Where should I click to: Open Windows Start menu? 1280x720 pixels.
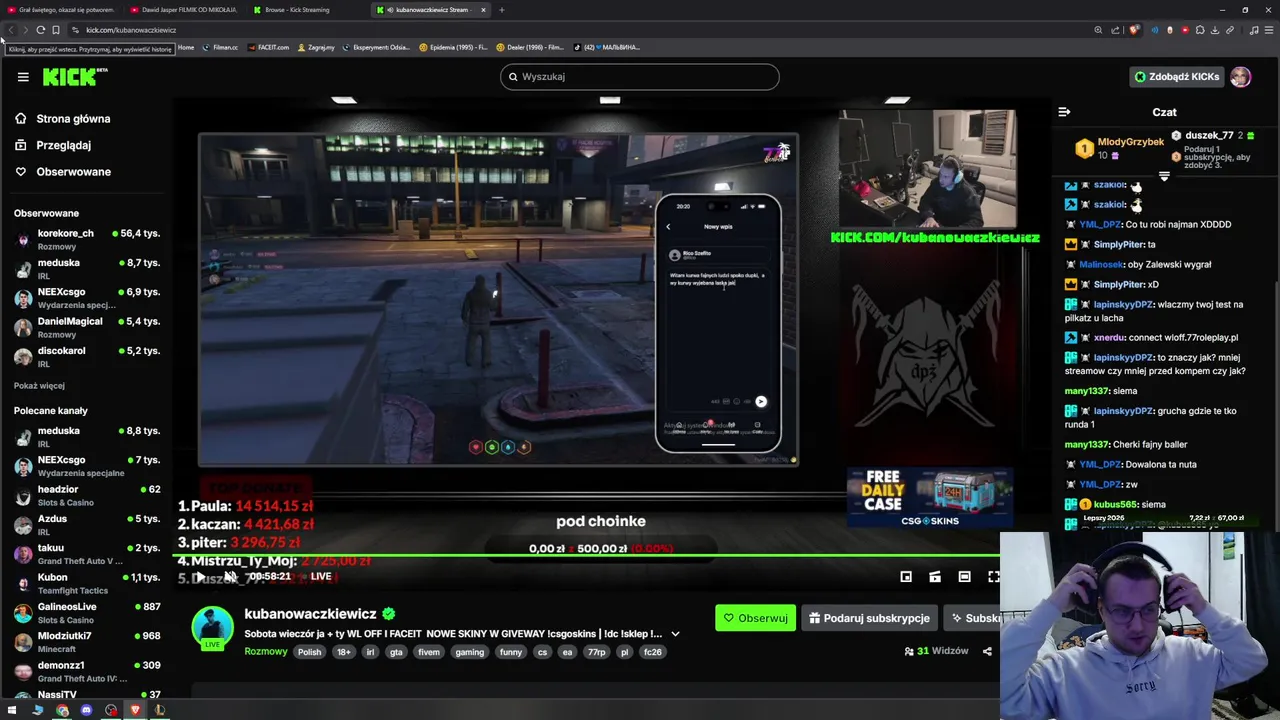click(13, 710)
